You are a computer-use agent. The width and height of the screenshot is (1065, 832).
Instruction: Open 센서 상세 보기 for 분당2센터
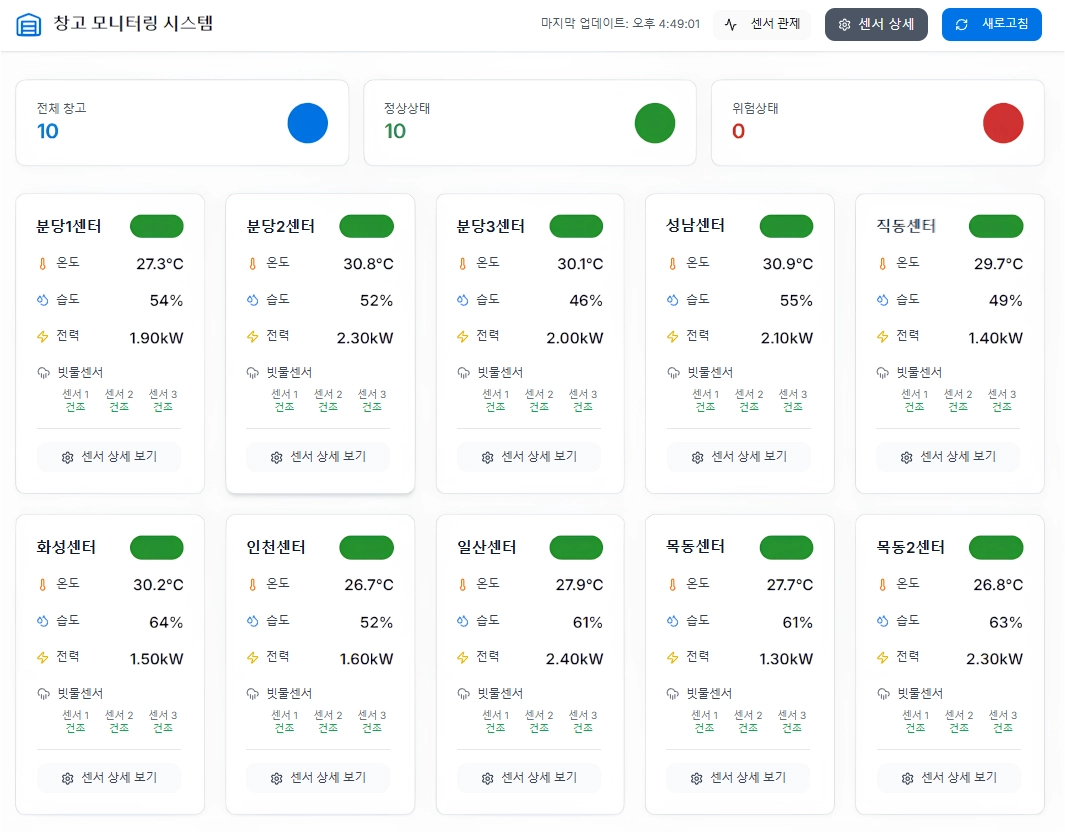click(318, 457)
